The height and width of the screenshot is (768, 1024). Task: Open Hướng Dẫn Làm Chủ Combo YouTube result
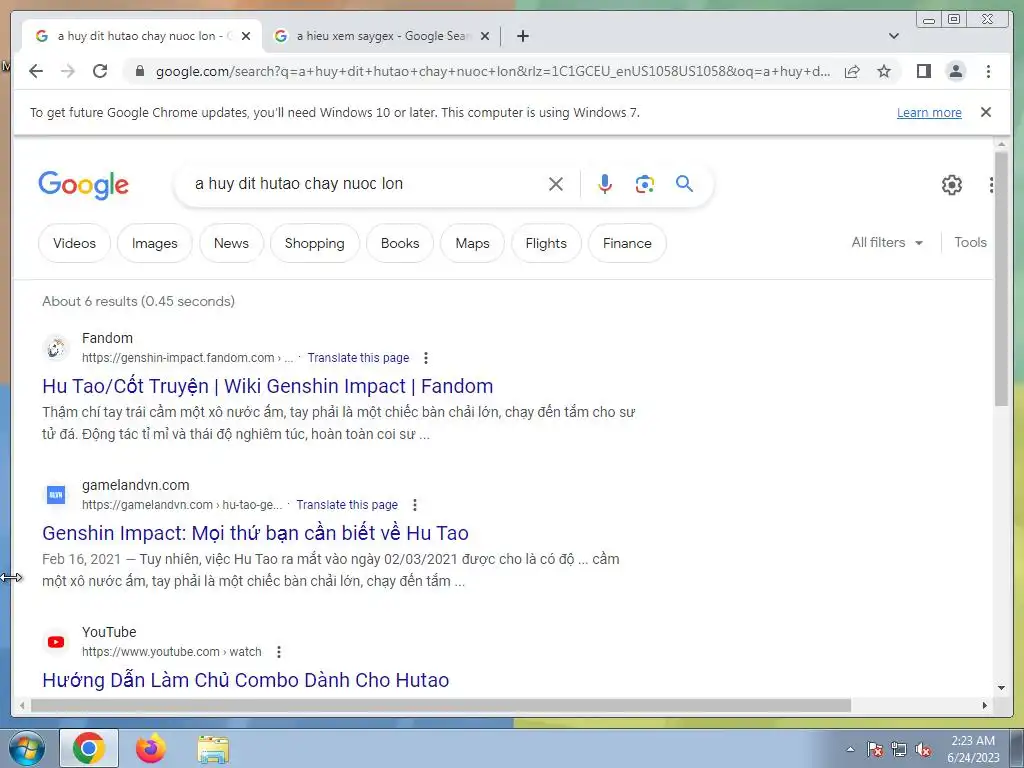click(246, 680)
